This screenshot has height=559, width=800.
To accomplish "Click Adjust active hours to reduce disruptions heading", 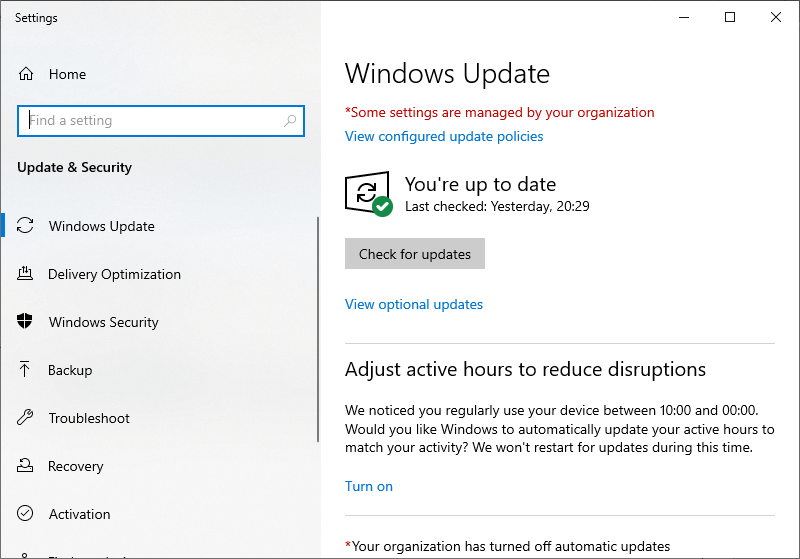I will click(x=526, y=370).
